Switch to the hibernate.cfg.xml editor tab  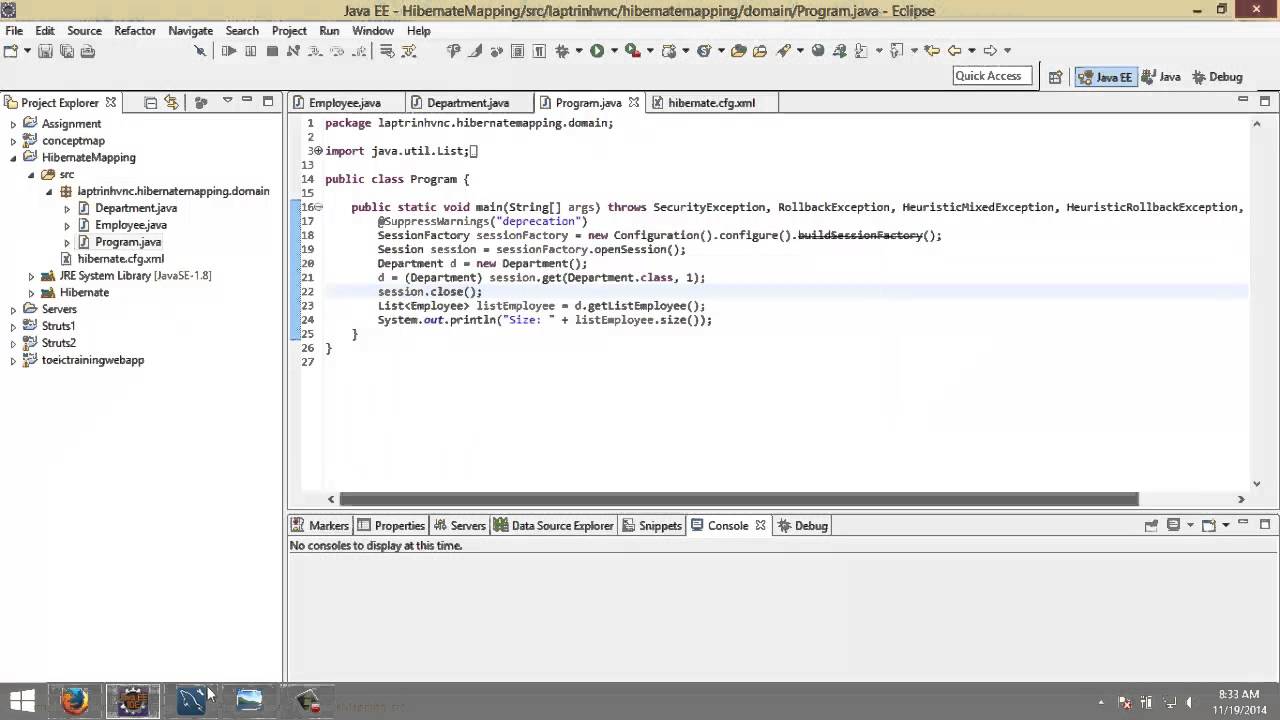[x=711, y=102]
